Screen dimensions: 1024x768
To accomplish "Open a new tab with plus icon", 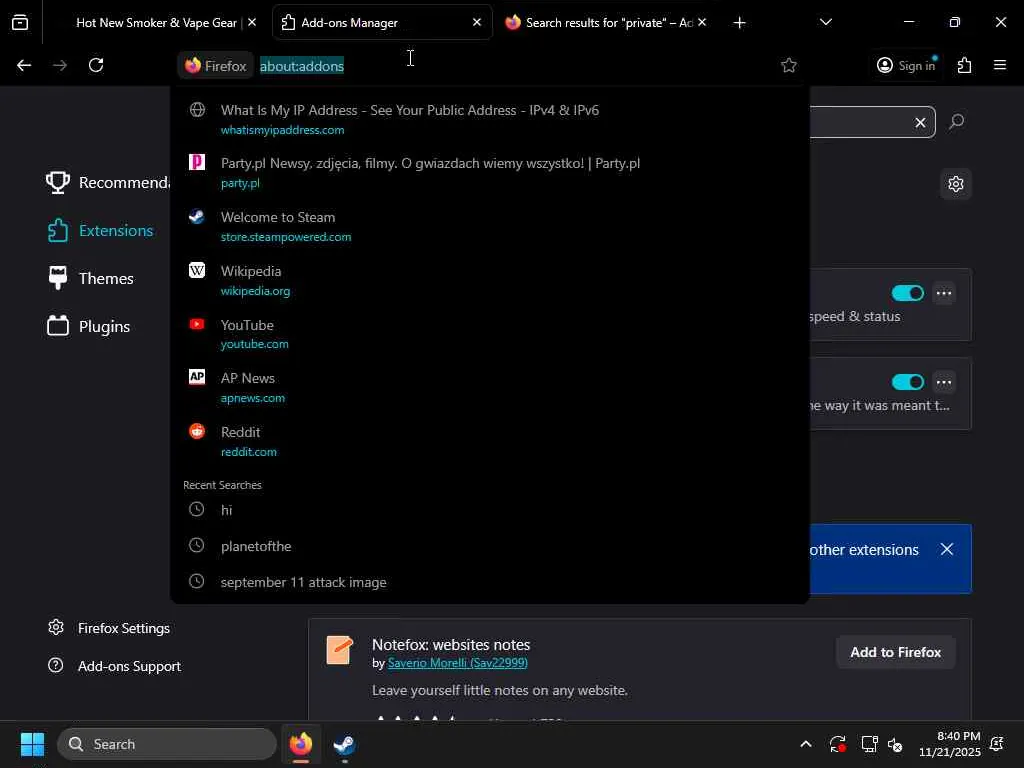I will pos(739,23).
